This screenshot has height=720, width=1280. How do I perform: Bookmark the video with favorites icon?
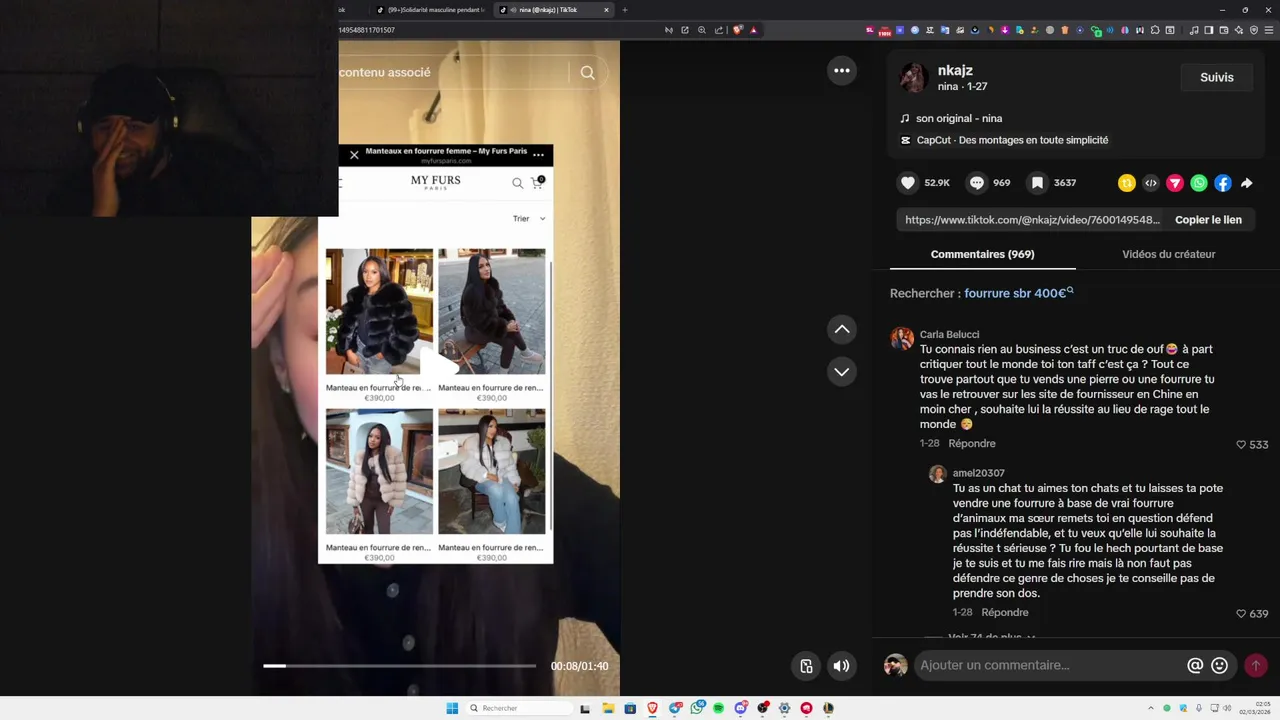coord(1038,183)
